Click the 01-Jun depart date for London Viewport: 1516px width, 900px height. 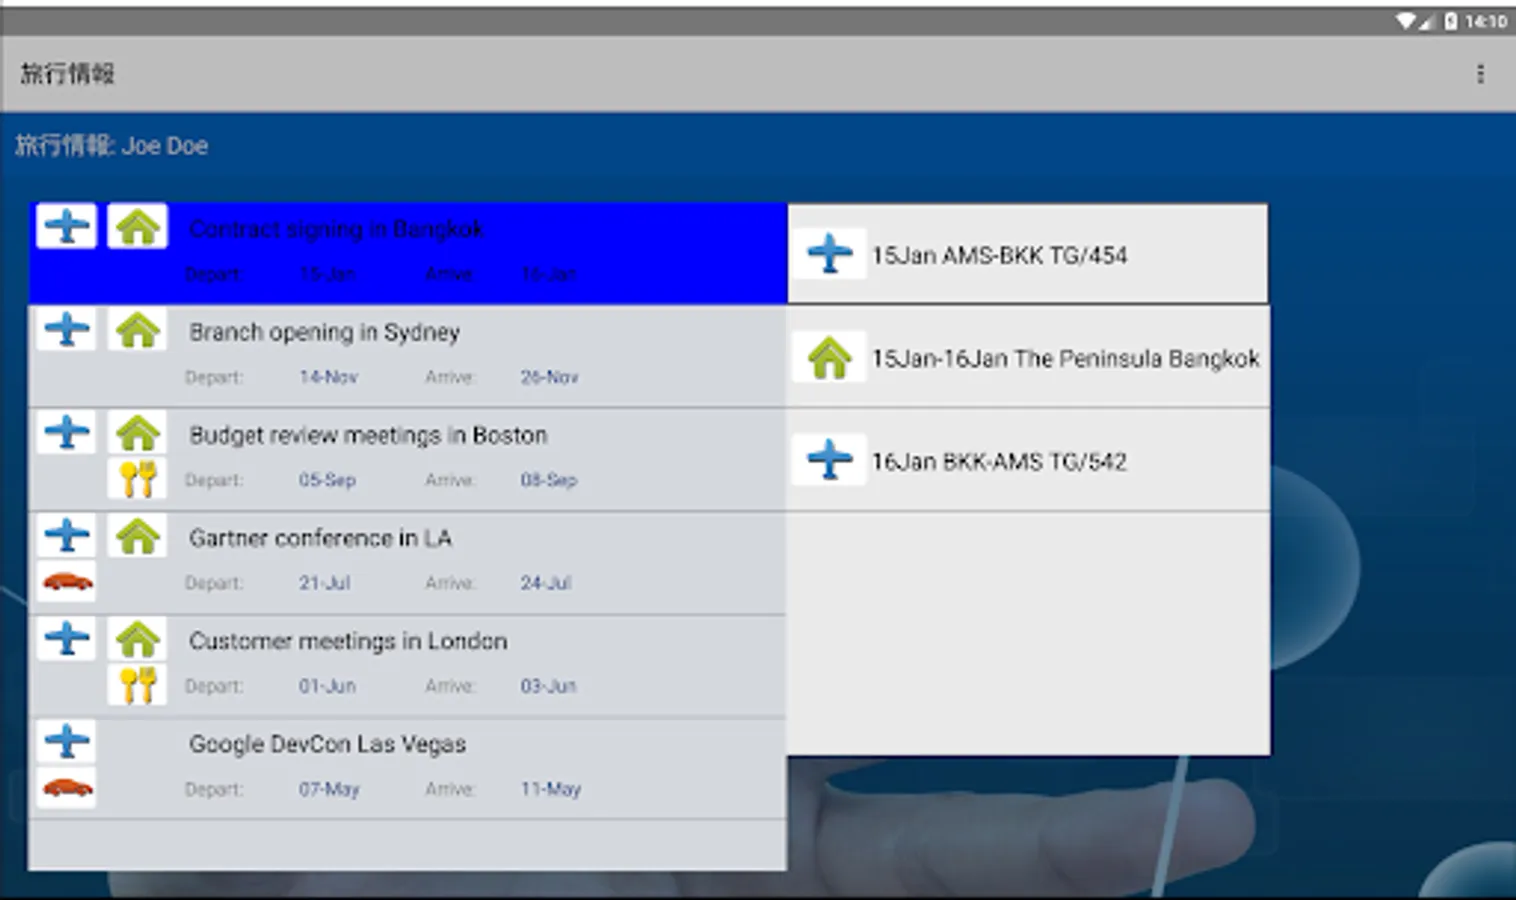click(x=327, y=686)
